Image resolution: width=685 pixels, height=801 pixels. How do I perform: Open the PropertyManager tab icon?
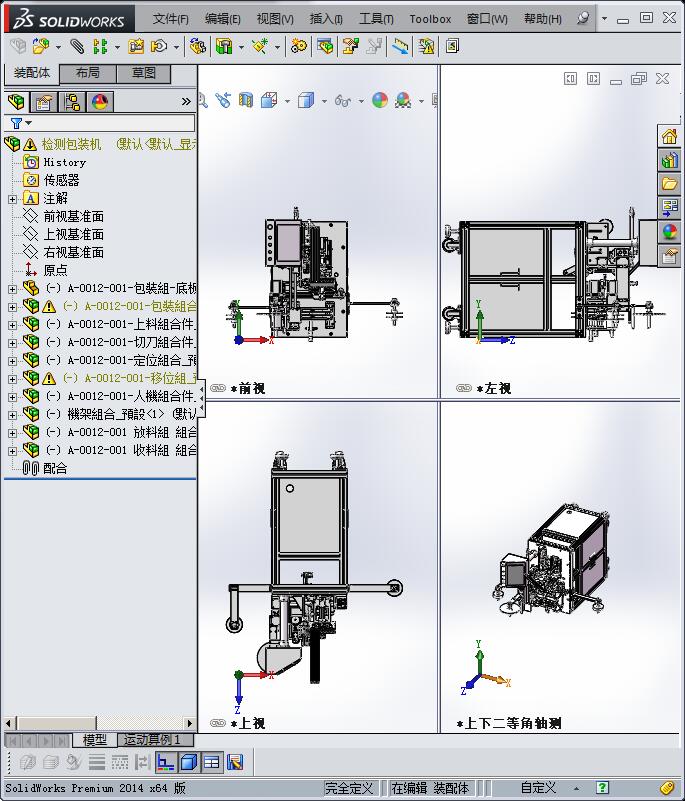click(44, 102)
